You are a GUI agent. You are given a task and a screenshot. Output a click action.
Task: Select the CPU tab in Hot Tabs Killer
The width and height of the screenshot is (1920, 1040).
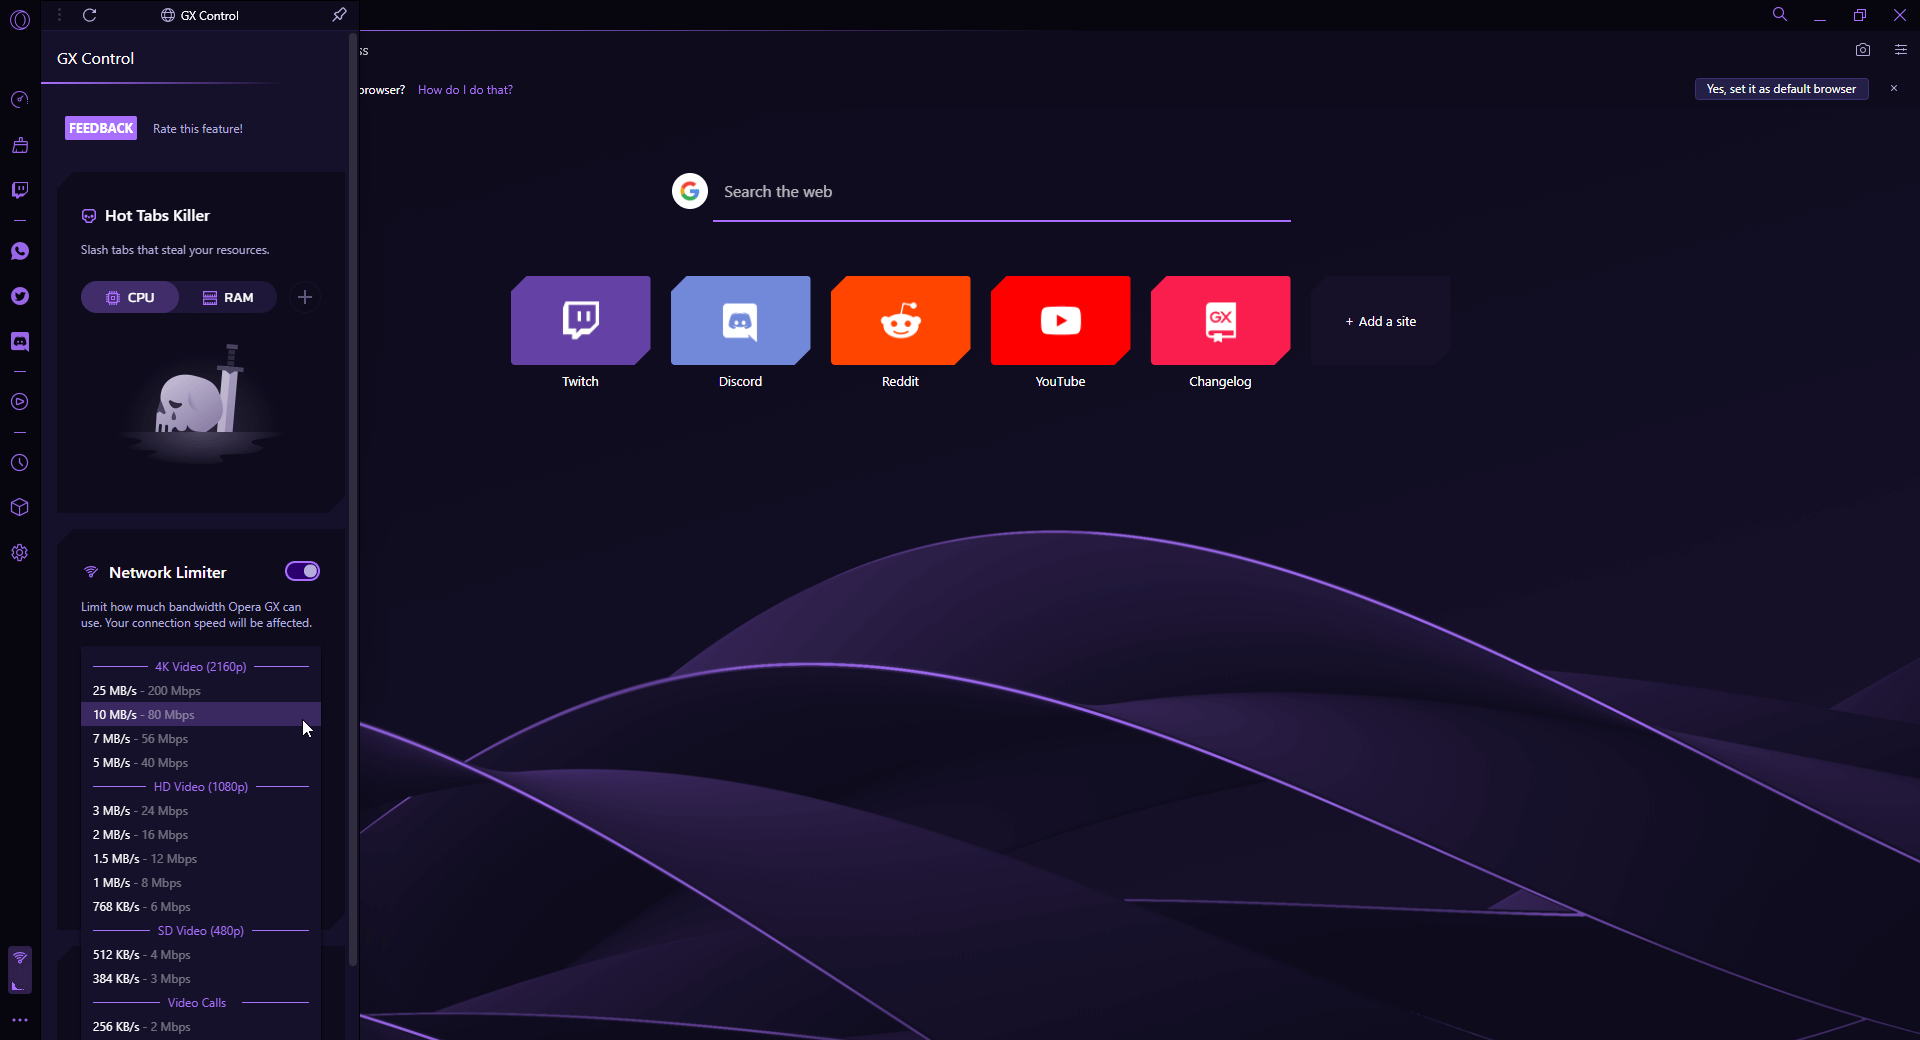pyautogui.click(x=130, y=298)
